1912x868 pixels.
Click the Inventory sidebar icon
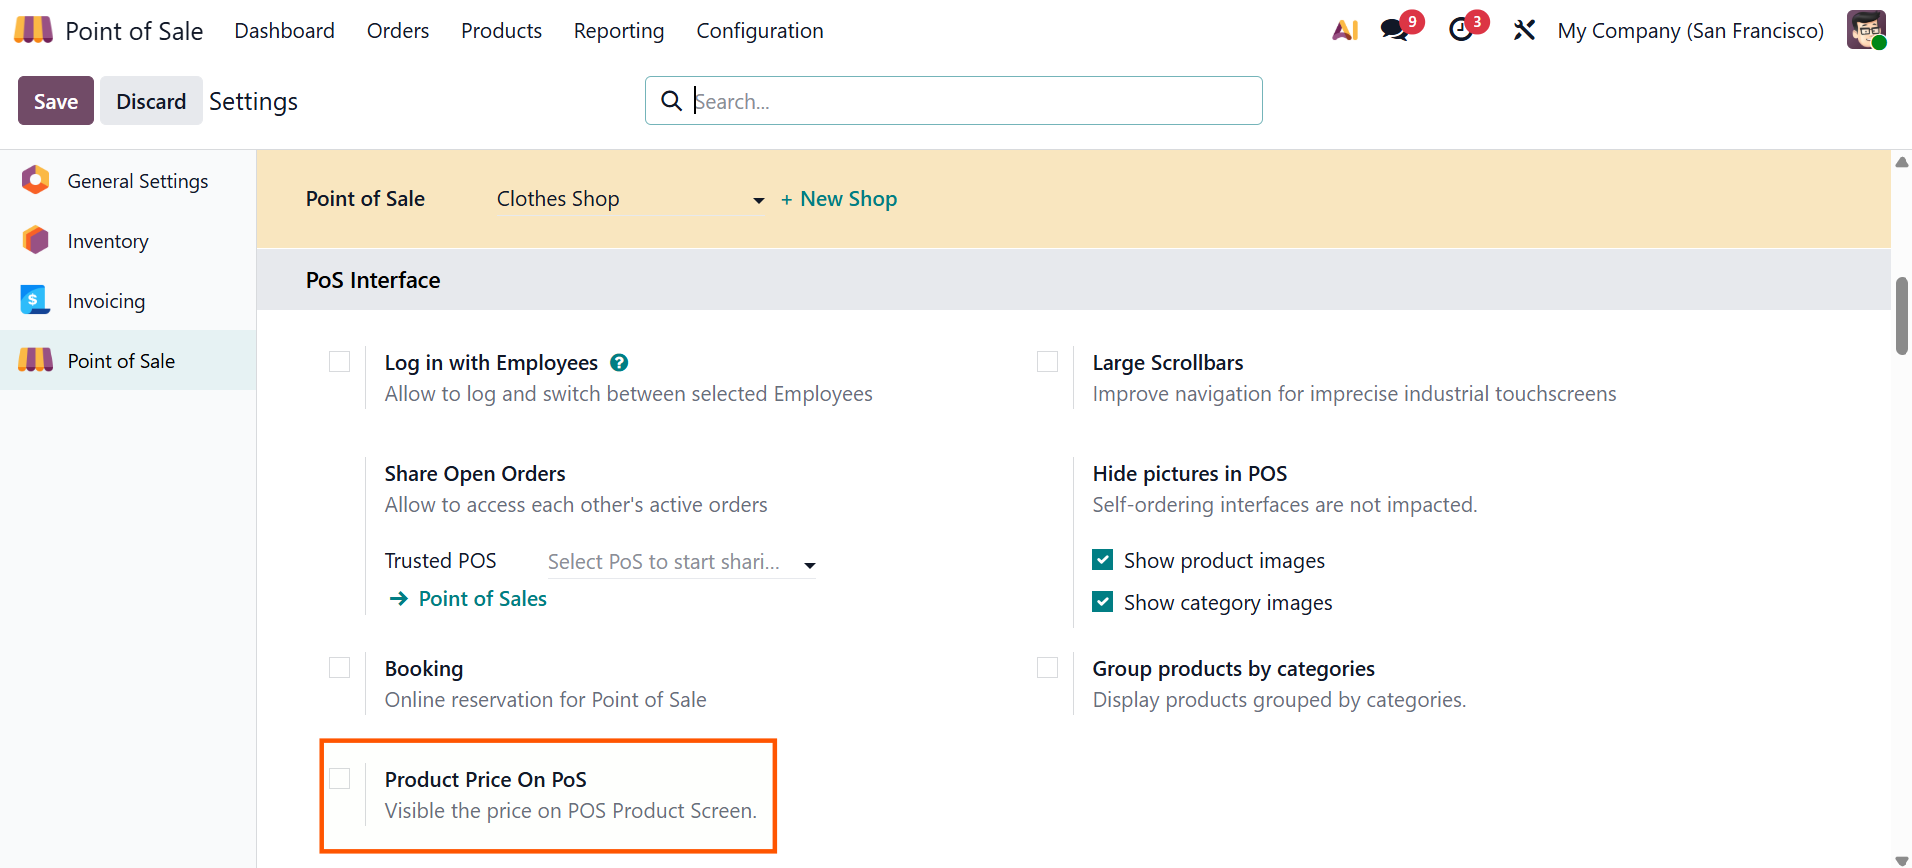(x=35, y=240)
